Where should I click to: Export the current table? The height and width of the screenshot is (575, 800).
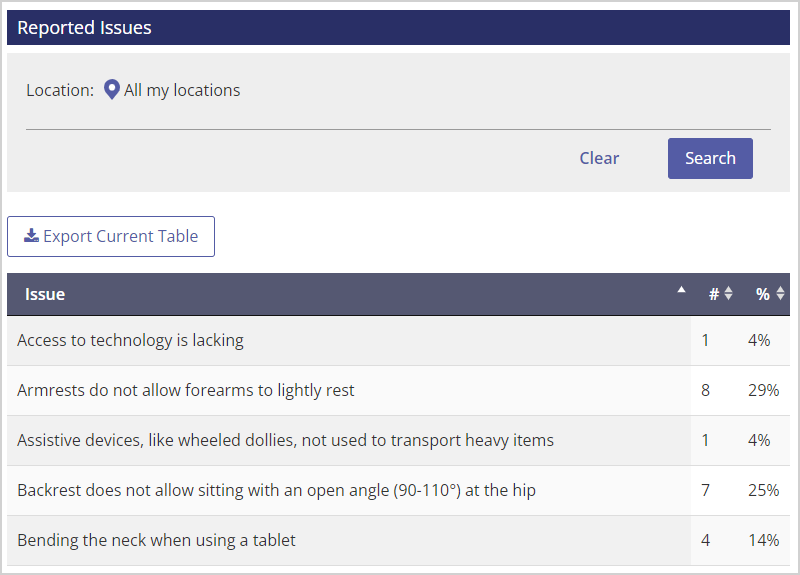point(111,236)
